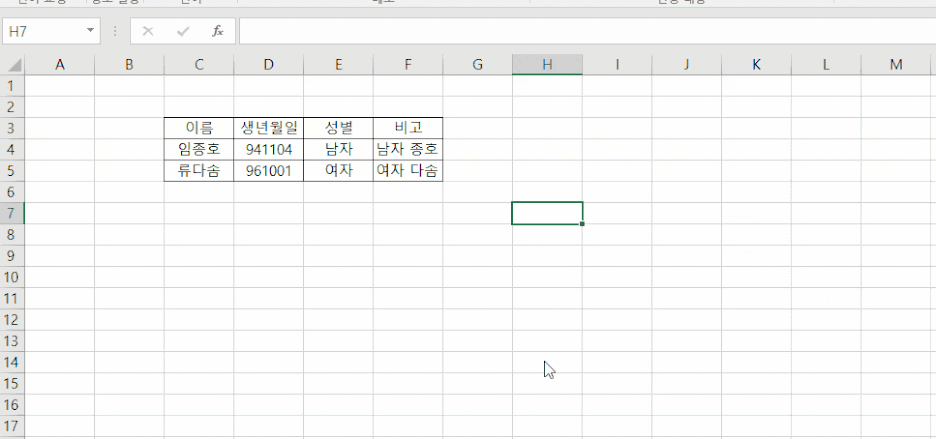The width and height of the screenshot is (936, 439).
Task: Select column B header
Action: tap(129, 65)
